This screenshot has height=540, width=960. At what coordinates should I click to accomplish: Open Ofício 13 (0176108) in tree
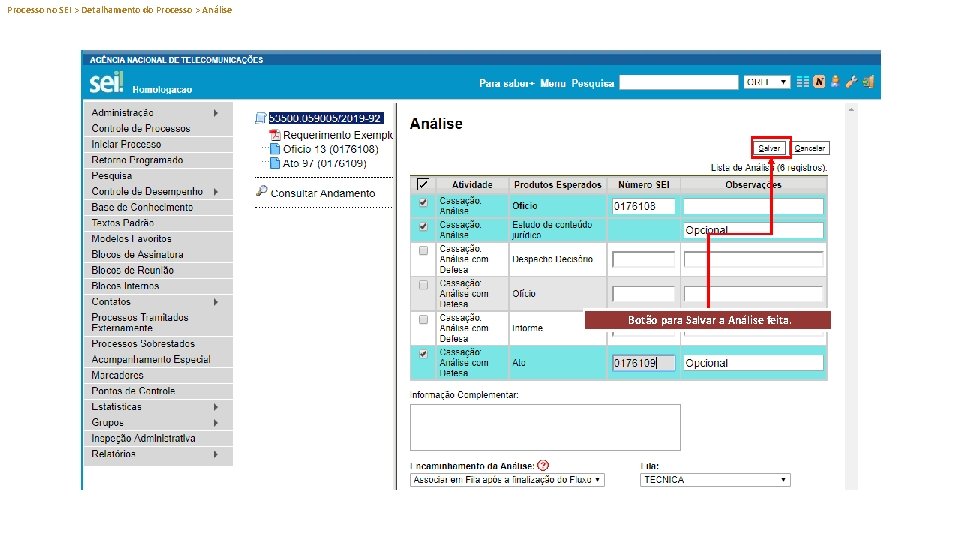[331, 149]
